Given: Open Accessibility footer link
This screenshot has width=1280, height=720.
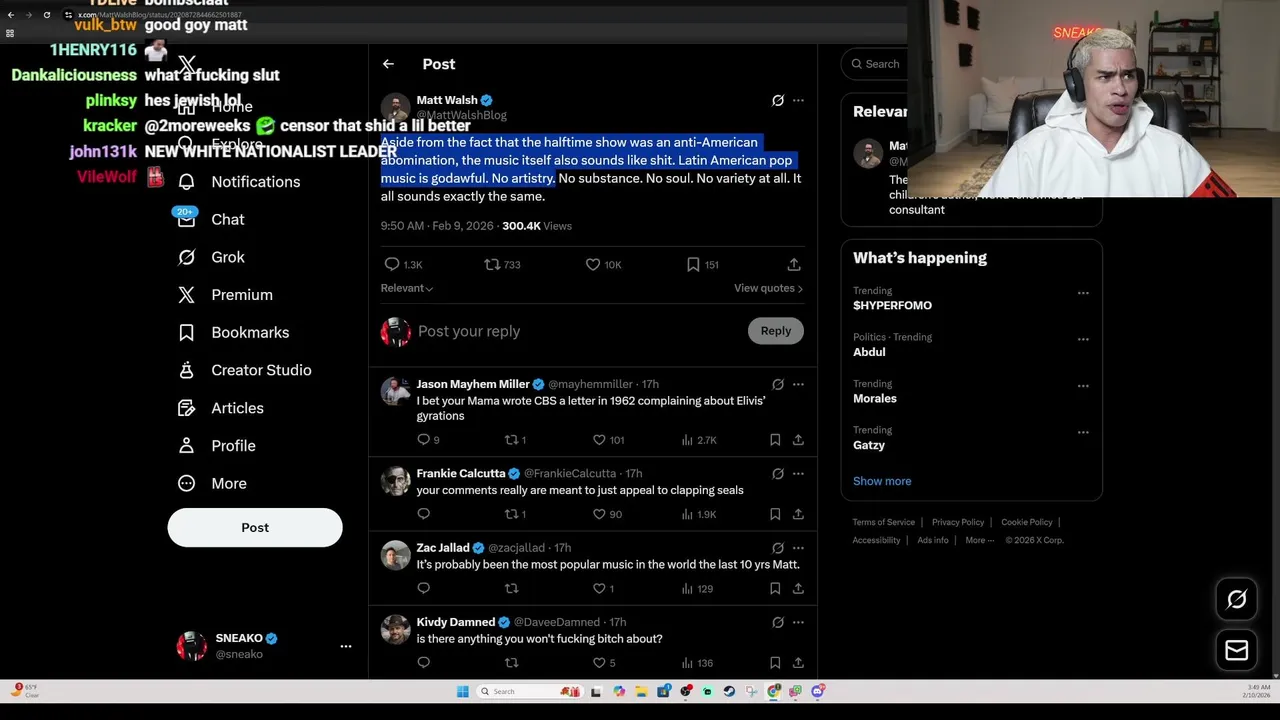Looking at the screenshot, I should point(877,540).
